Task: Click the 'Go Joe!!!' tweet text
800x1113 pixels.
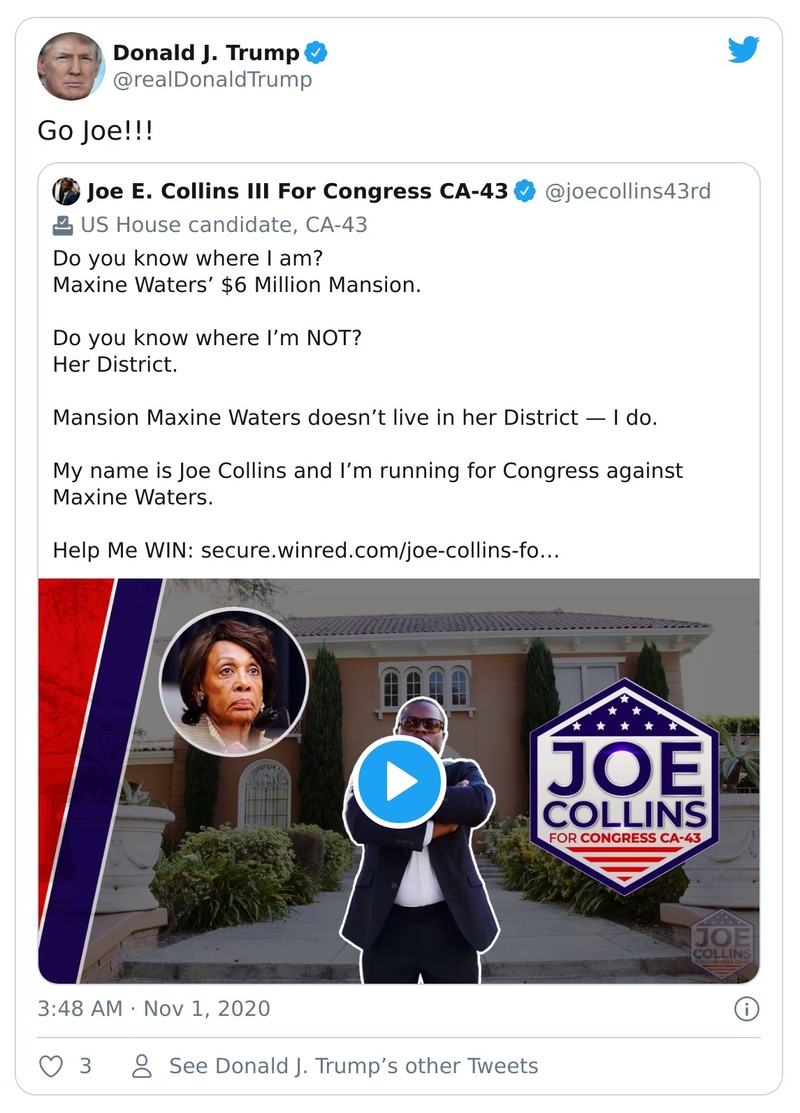Action: [95, 131]
